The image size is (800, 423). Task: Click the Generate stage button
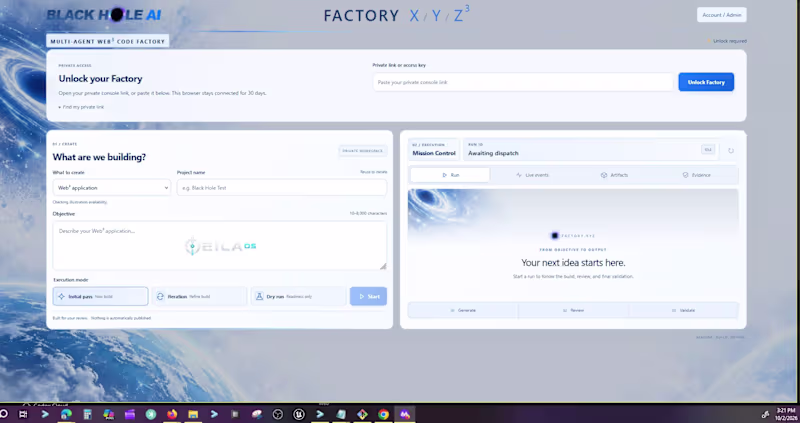[x=463, y=310]
